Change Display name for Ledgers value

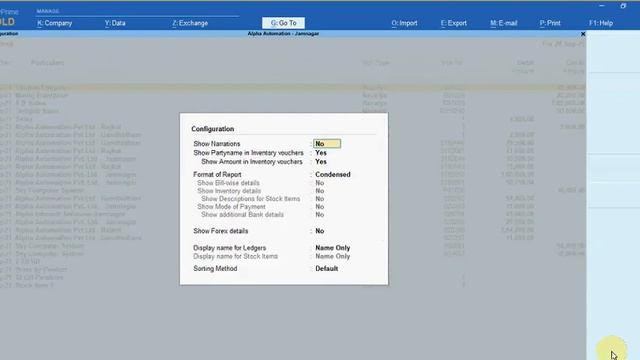[x=333, y=248]
